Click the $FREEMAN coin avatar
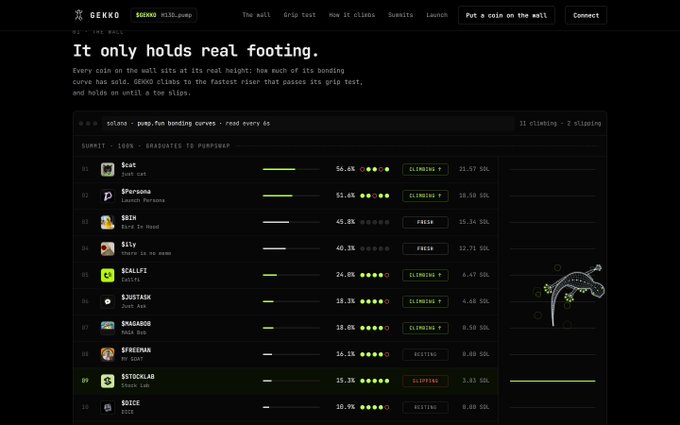This screenshot has height=425, width=680. 108,354
